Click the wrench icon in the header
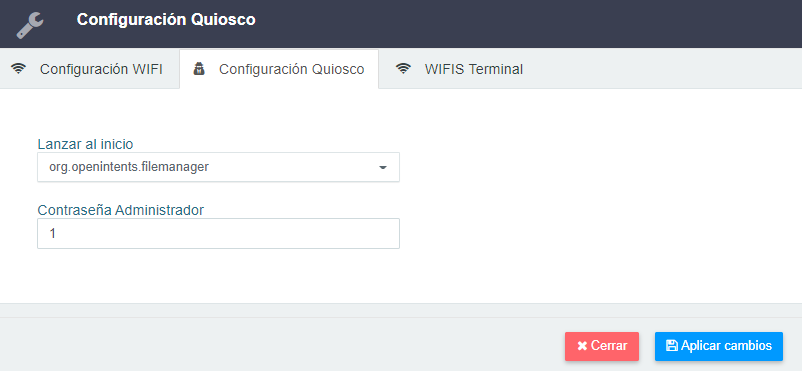The width and height of the screenshot is (802, 371). click(30, 25)
